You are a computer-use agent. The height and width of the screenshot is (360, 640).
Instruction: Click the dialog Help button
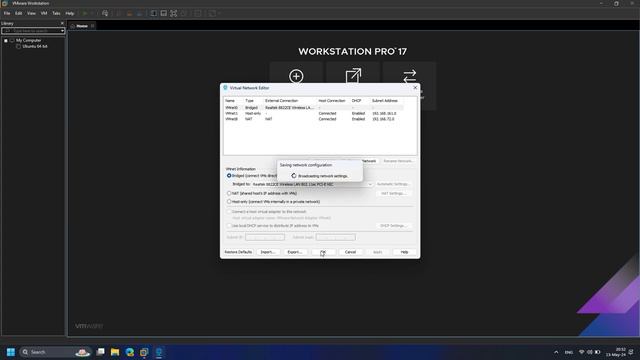click(404, 252)
